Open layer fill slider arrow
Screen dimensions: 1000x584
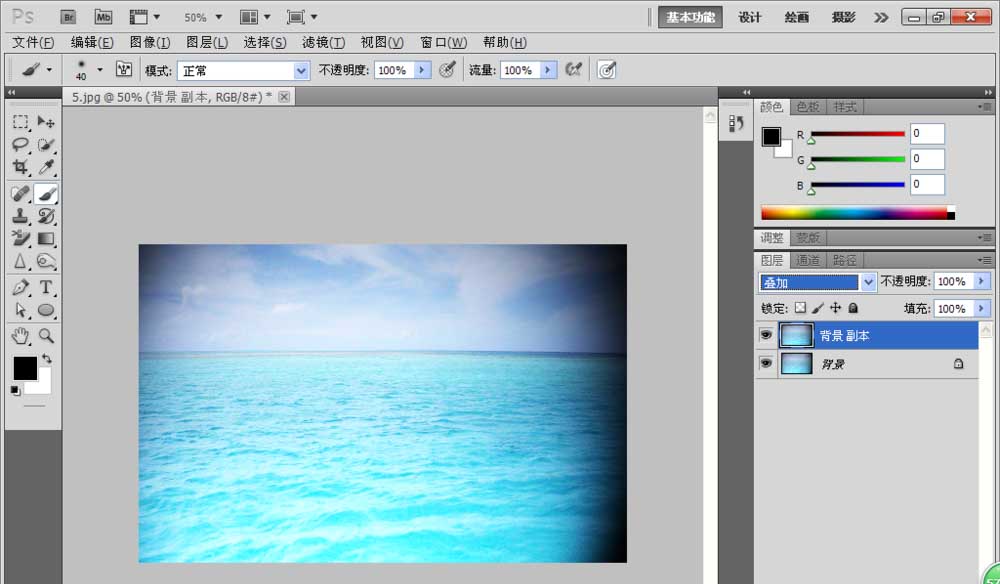click(x=982, y=309)
